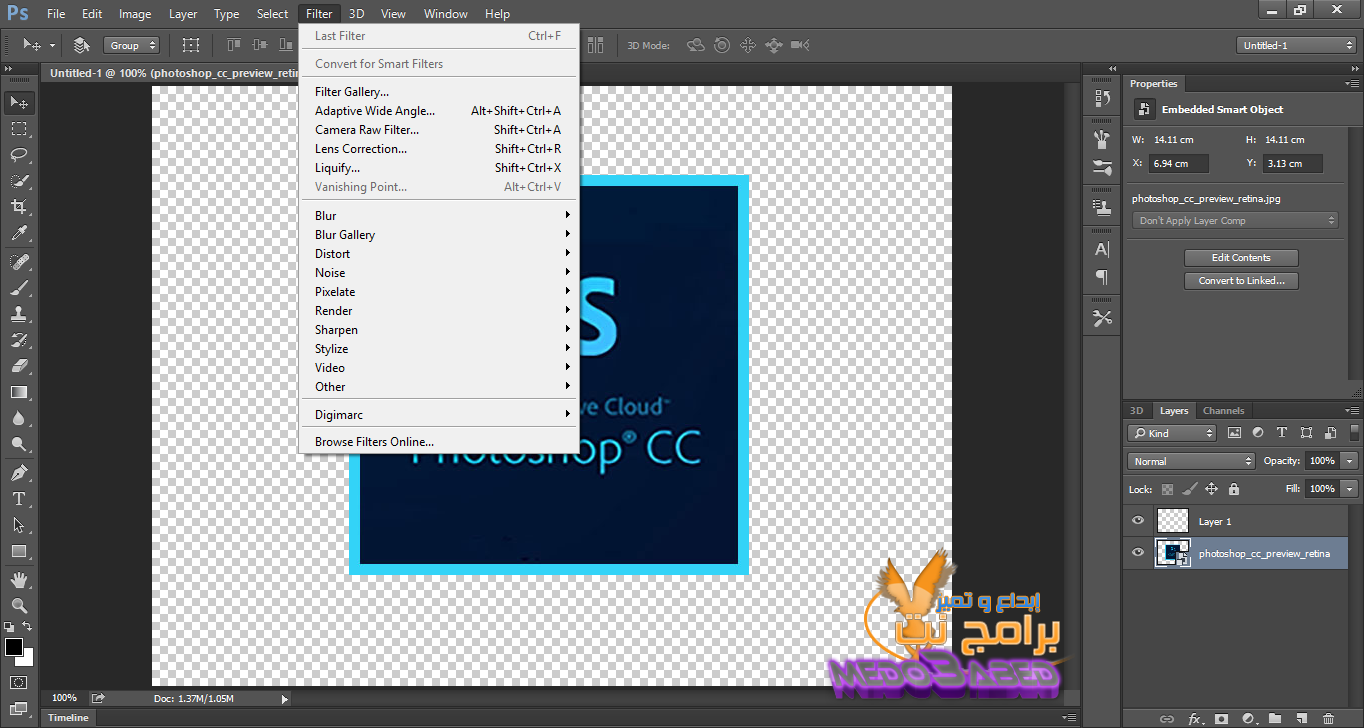The width and height of the screenshot is (1364, 728).
Task: Select the History Brush tool
Action: [19, 340]
